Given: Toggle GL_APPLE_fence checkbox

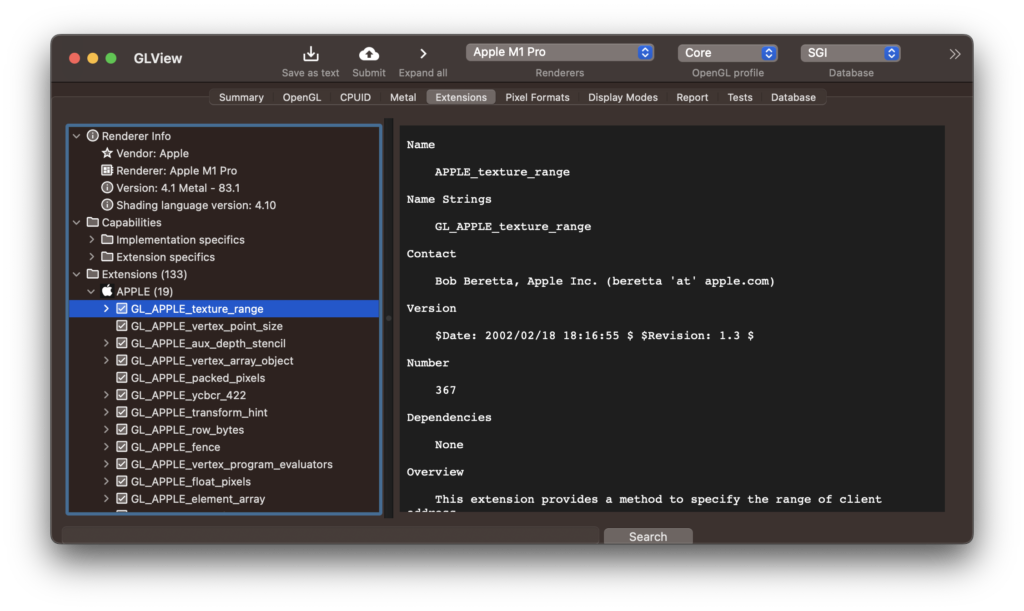Looking at the screenshot, I should (x=121, y=447).
